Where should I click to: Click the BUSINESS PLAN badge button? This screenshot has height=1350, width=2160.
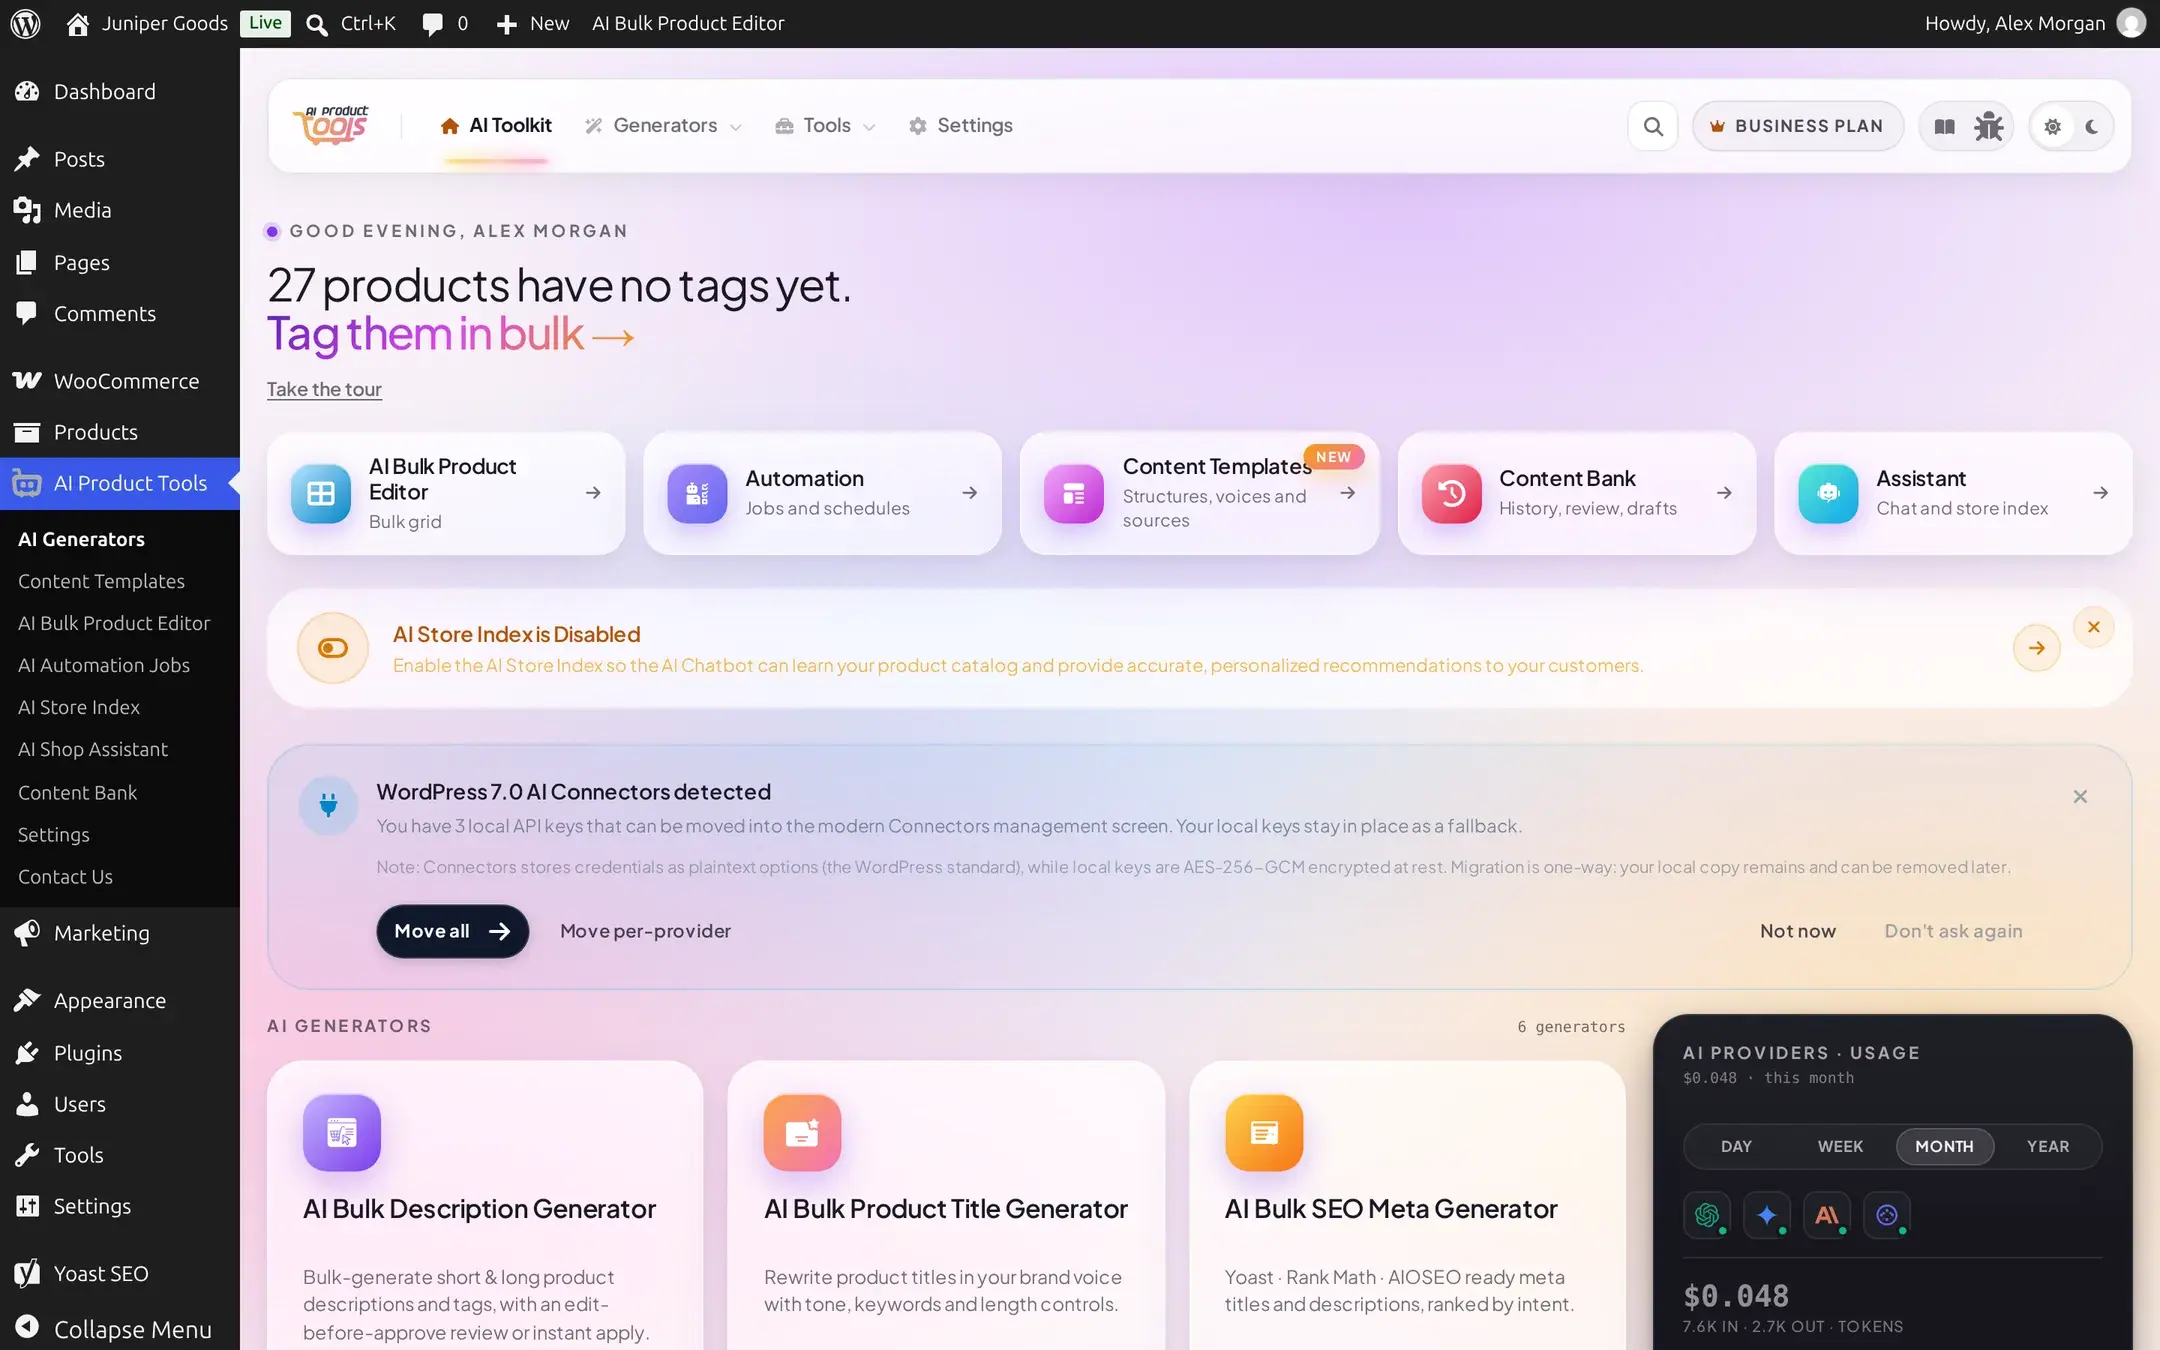[x=1797, y=126]
